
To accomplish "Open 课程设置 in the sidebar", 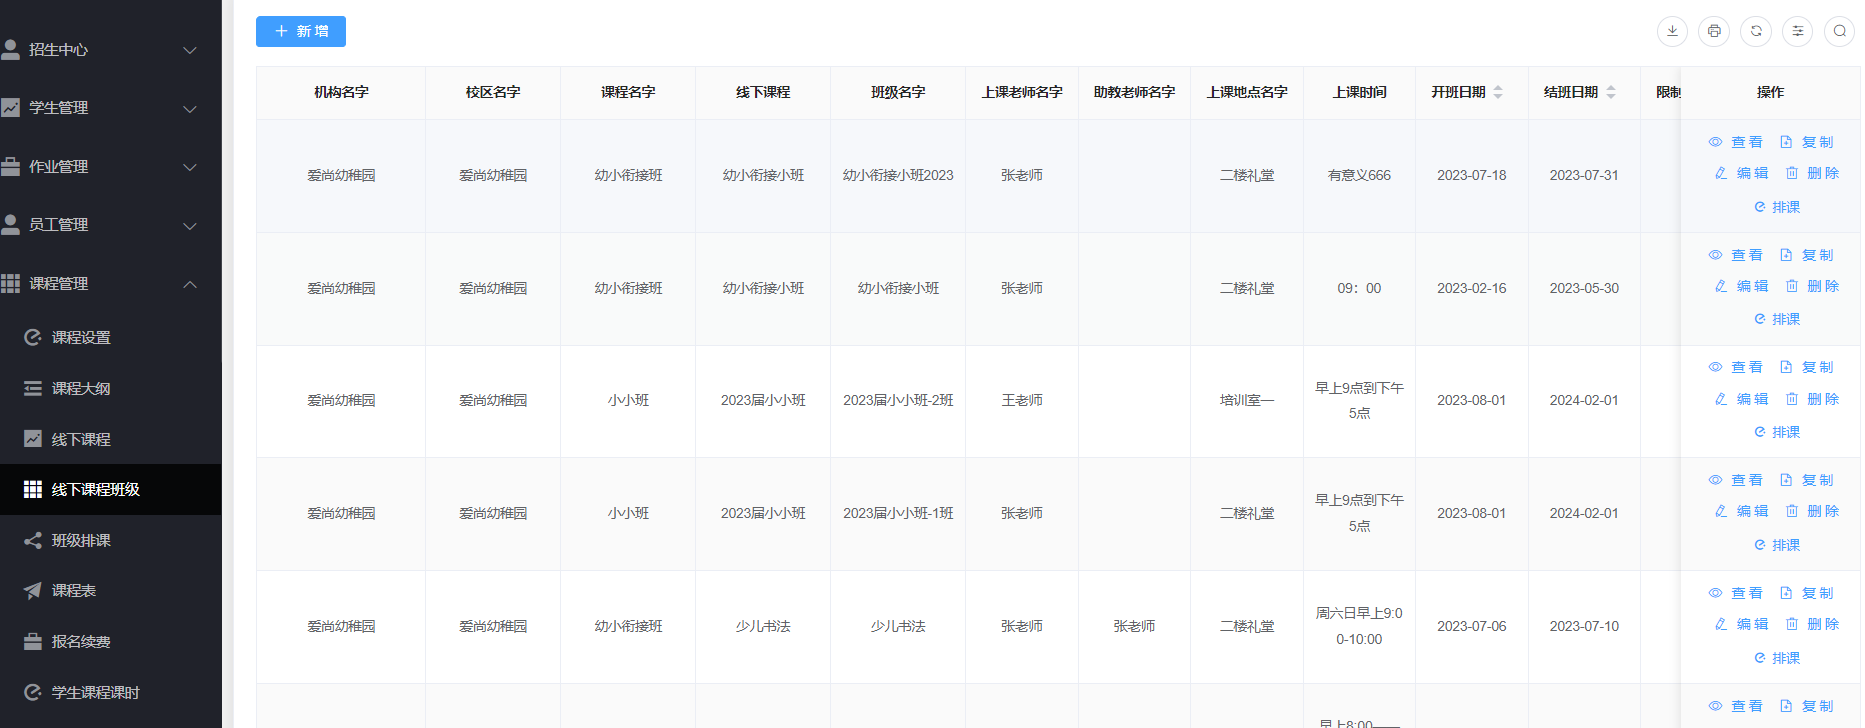I will click(111, 338).
